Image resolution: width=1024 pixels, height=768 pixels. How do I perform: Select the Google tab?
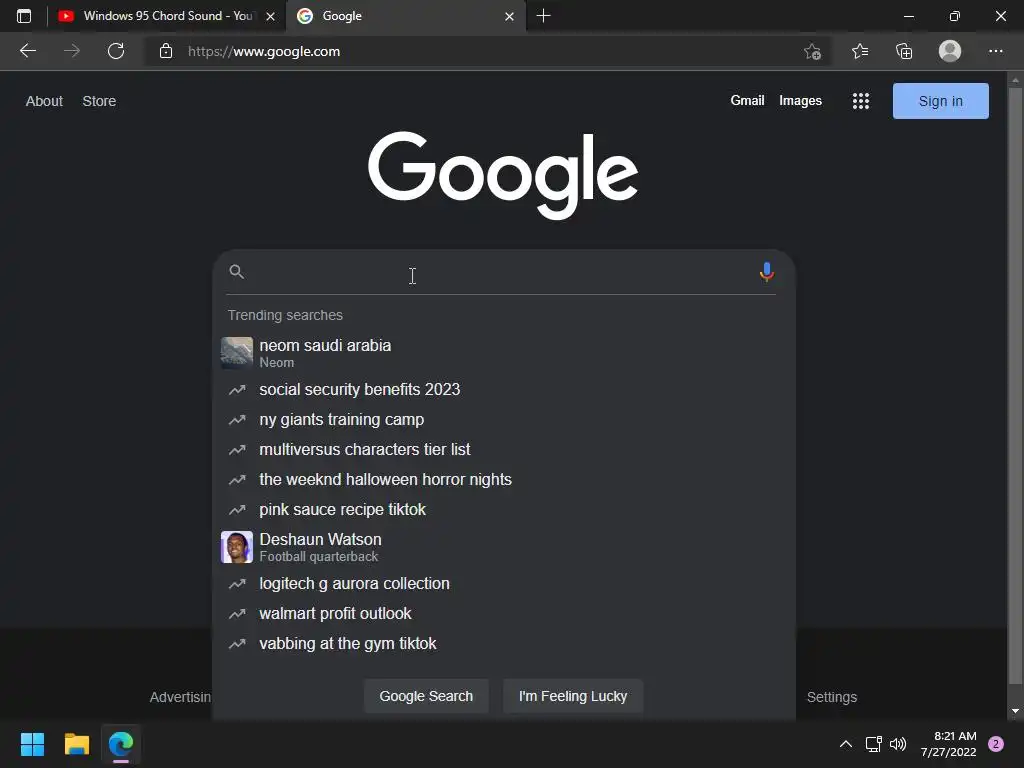pyautogui.click(x=405, y=16)
